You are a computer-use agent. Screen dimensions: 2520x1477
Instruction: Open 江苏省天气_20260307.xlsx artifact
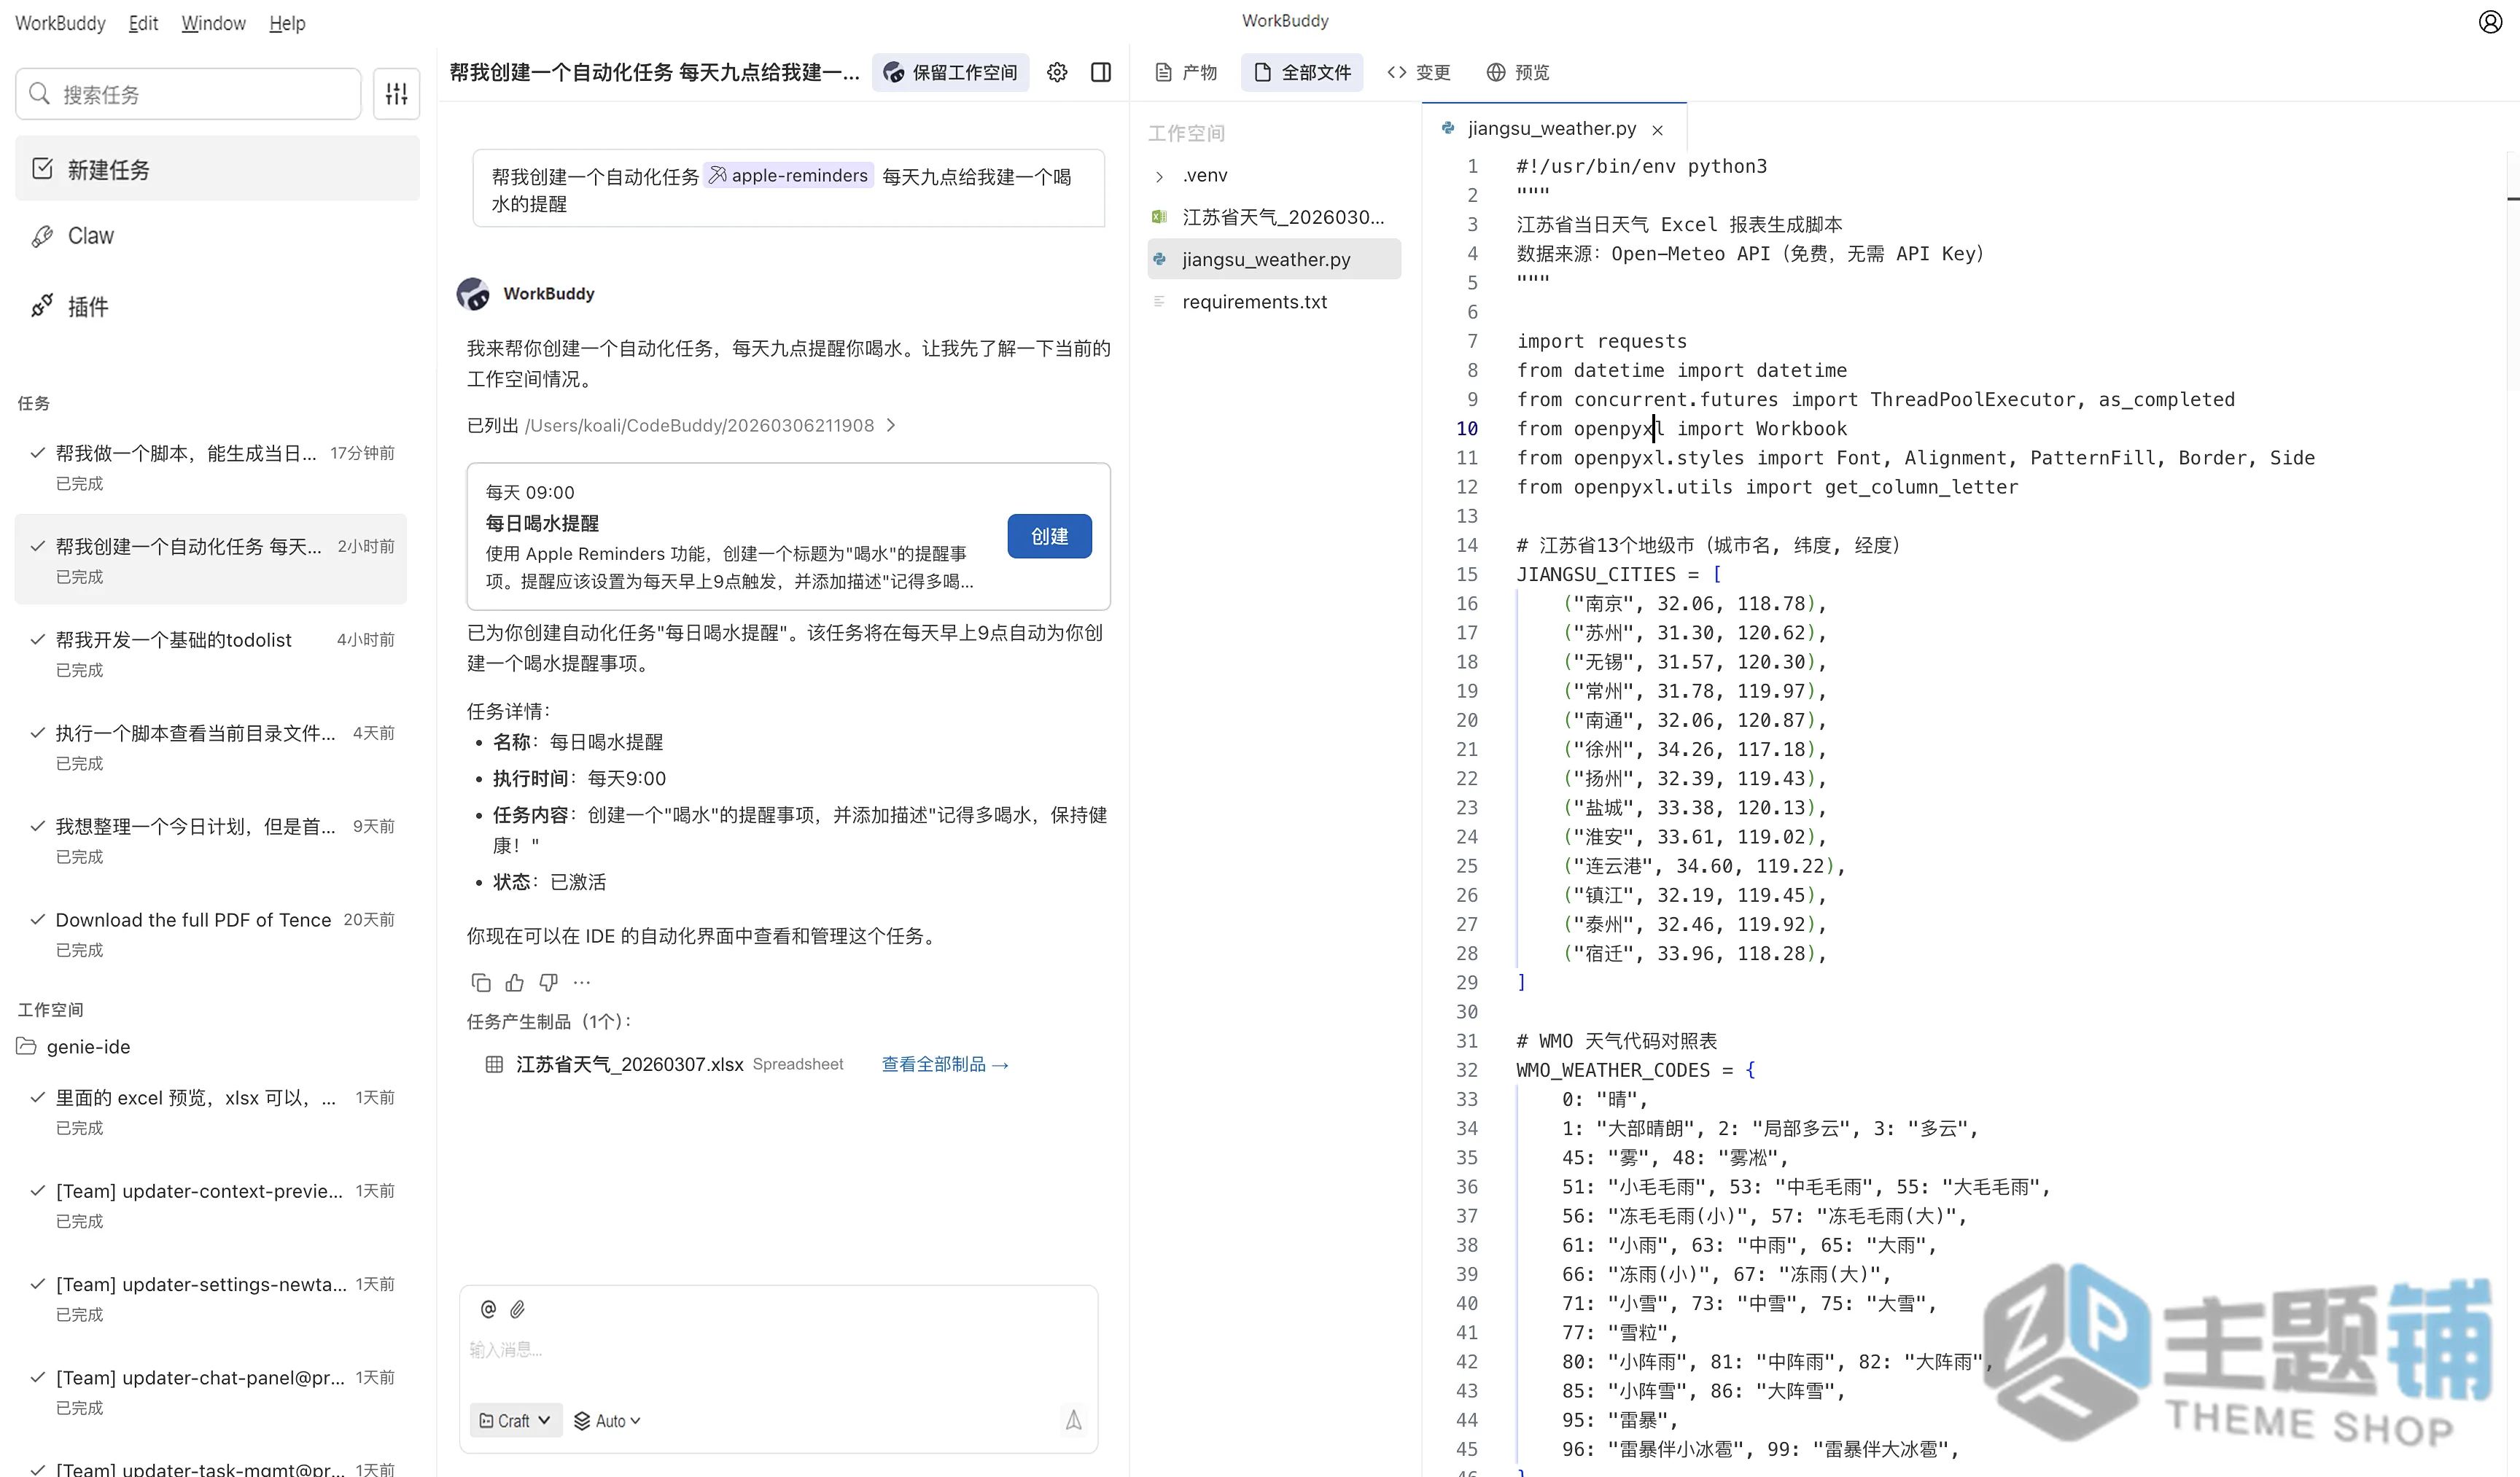[x=630, y=1064]
